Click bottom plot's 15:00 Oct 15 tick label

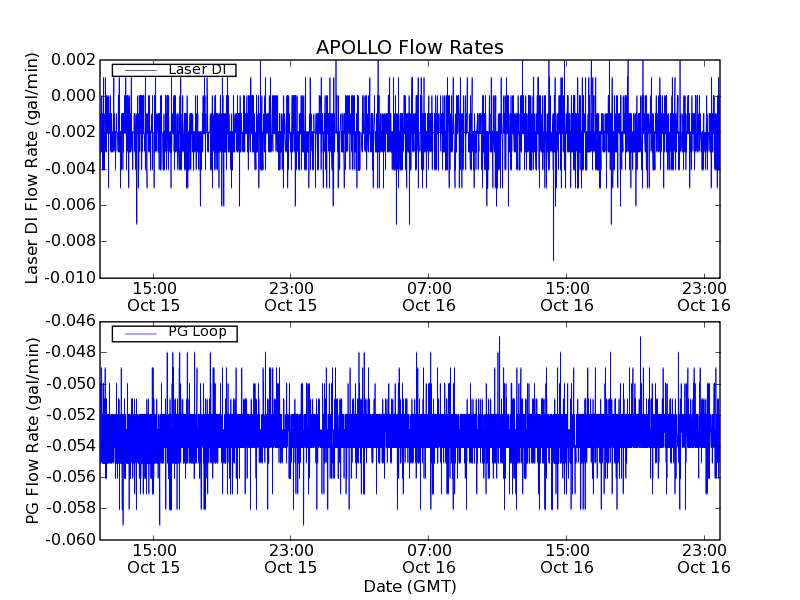(x=153, y=558)
